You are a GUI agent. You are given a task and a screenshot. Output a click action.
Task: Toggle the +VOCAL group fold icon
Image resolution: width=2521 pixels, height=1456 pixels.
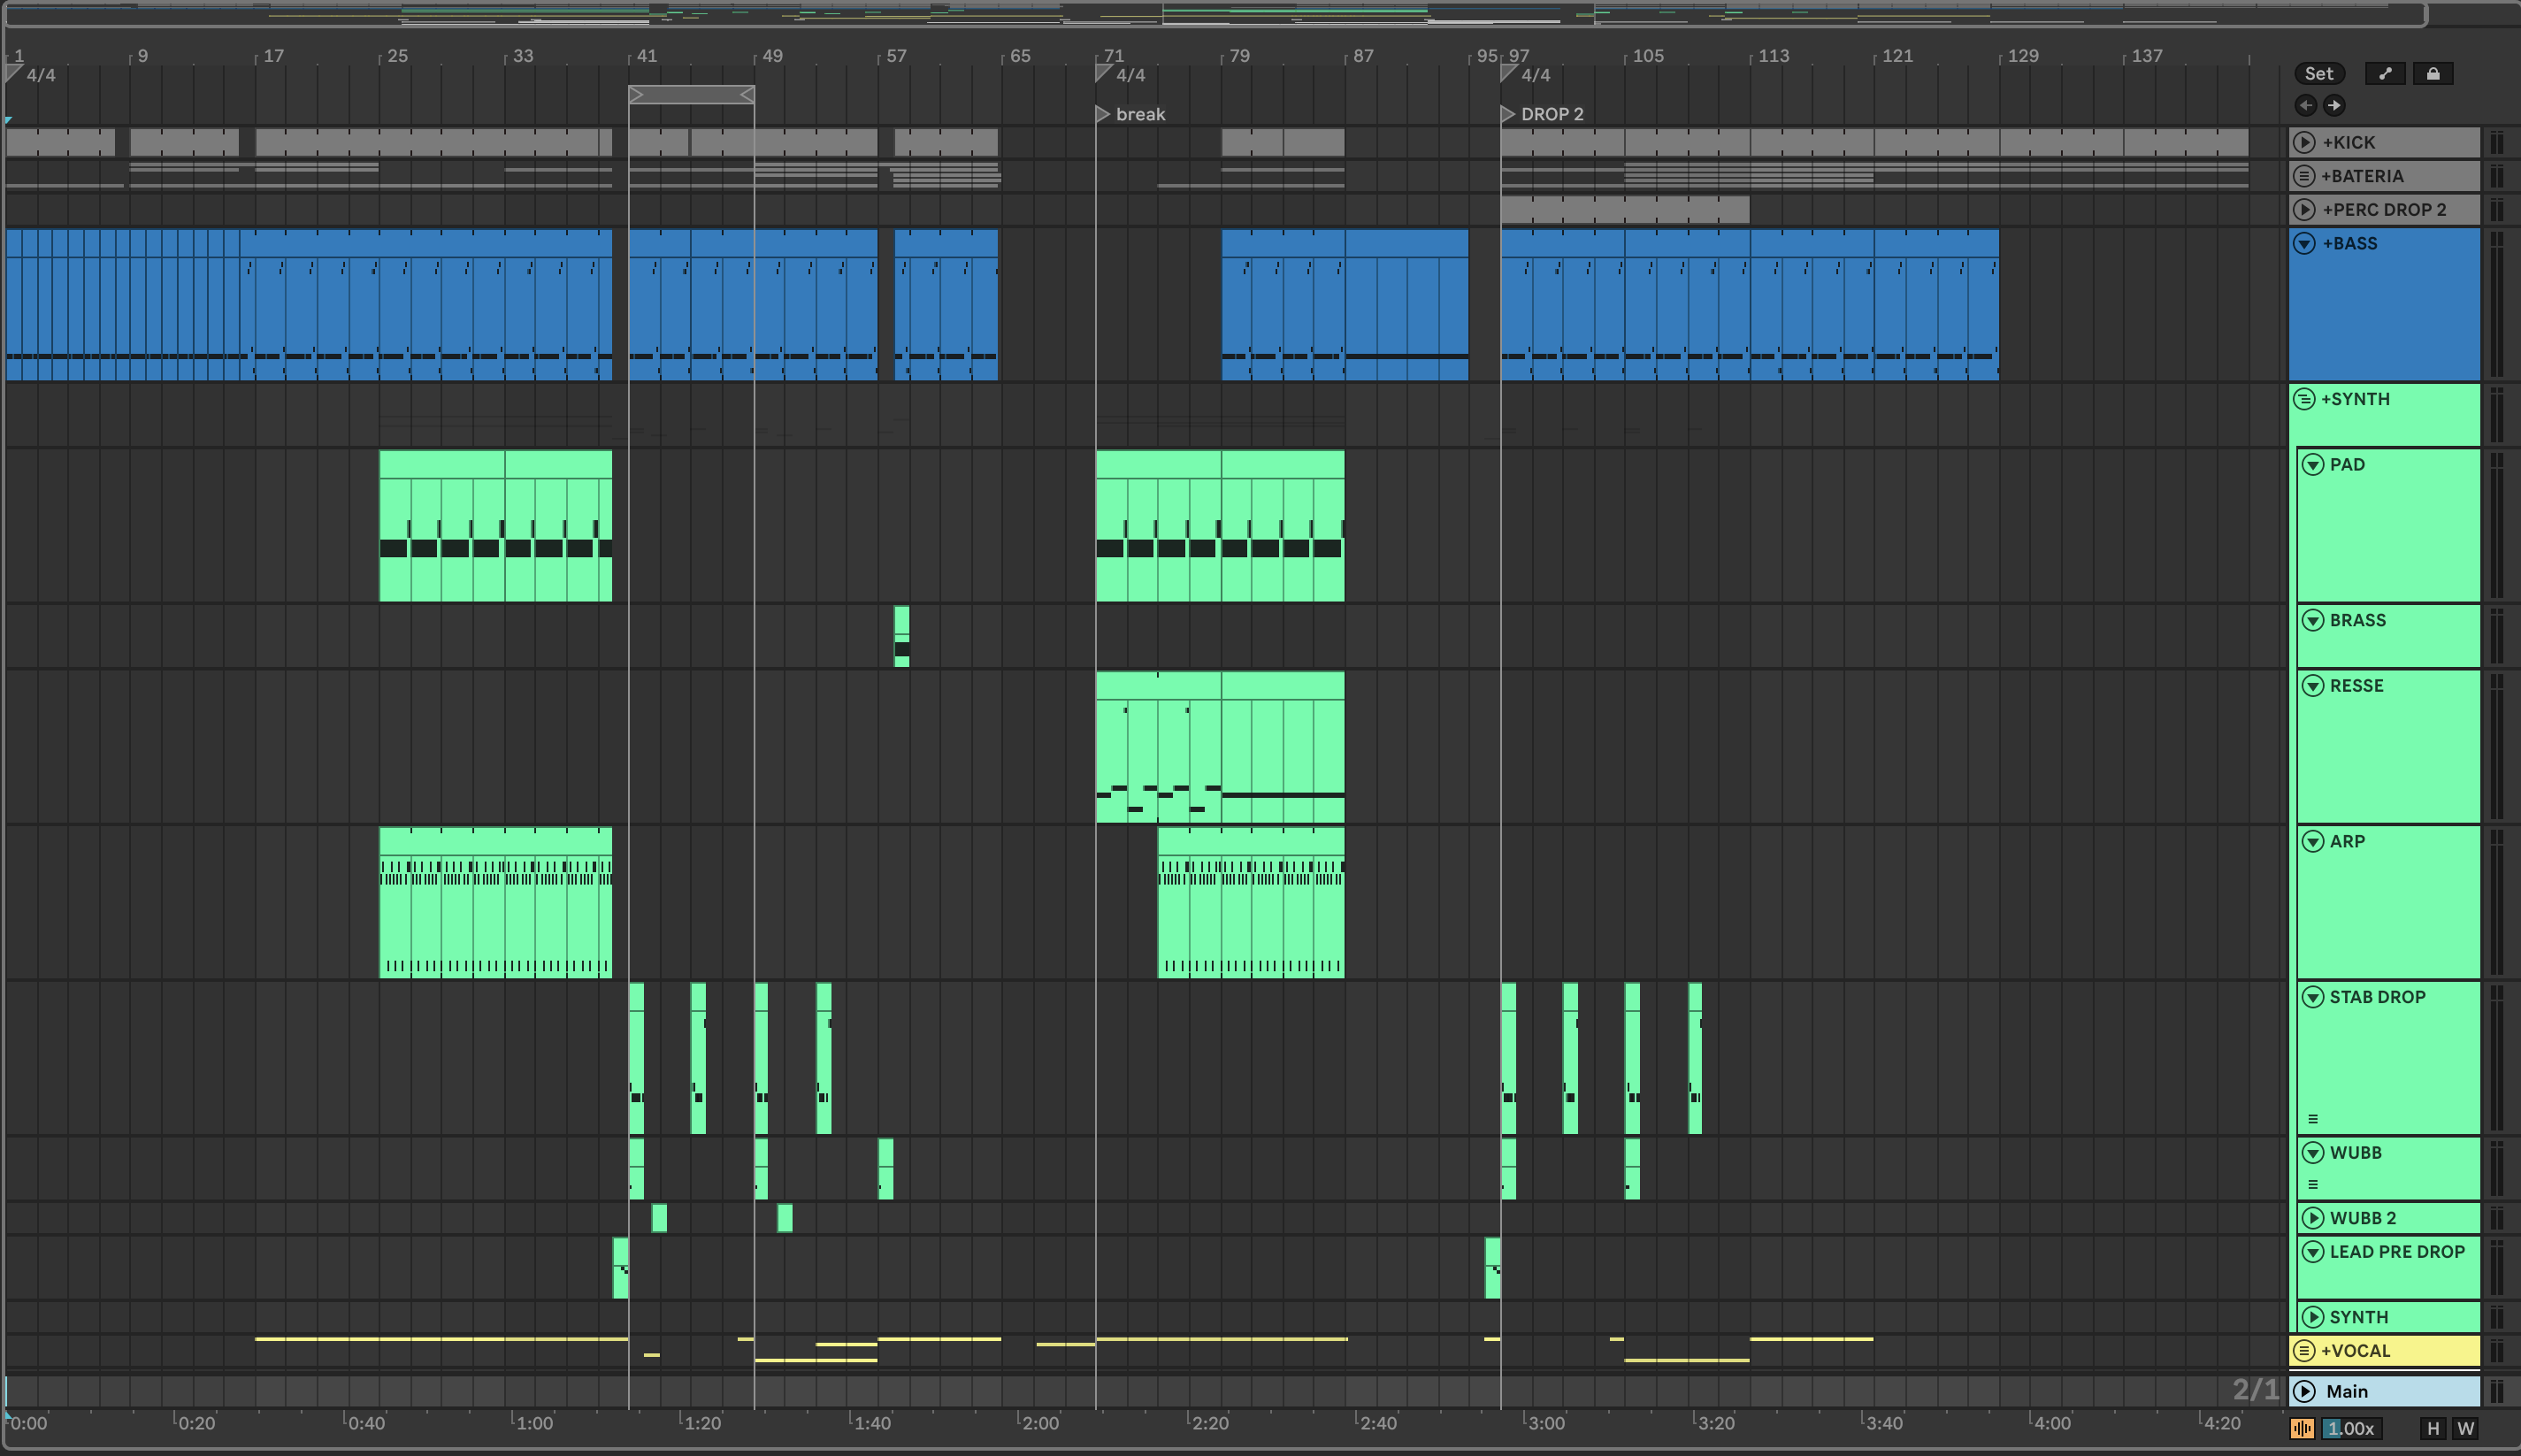pos(2304,1351)
